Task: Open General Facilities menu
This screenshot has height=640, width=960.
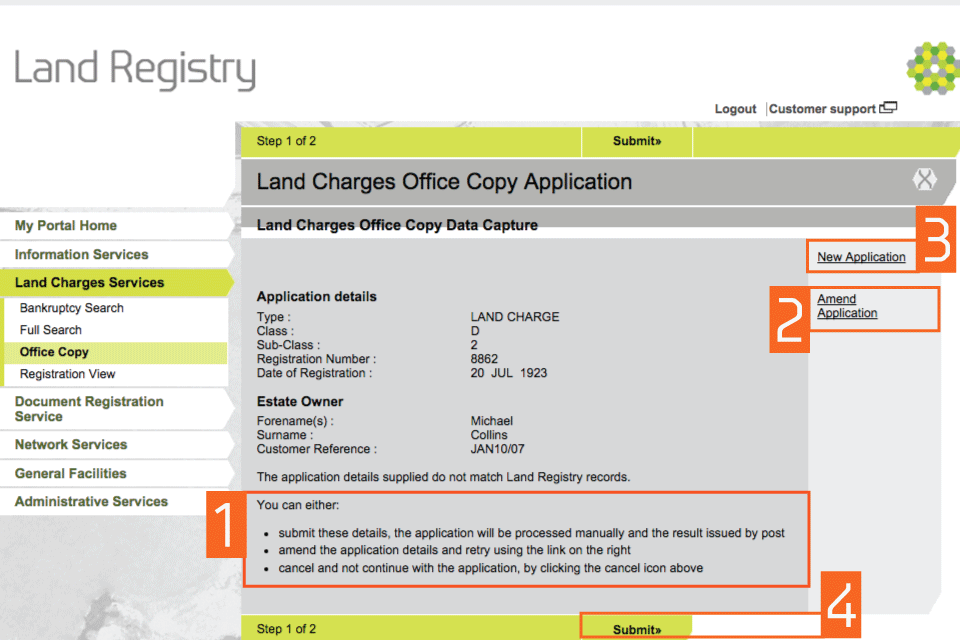Action: pyautogui.click(x=70, y=473)
